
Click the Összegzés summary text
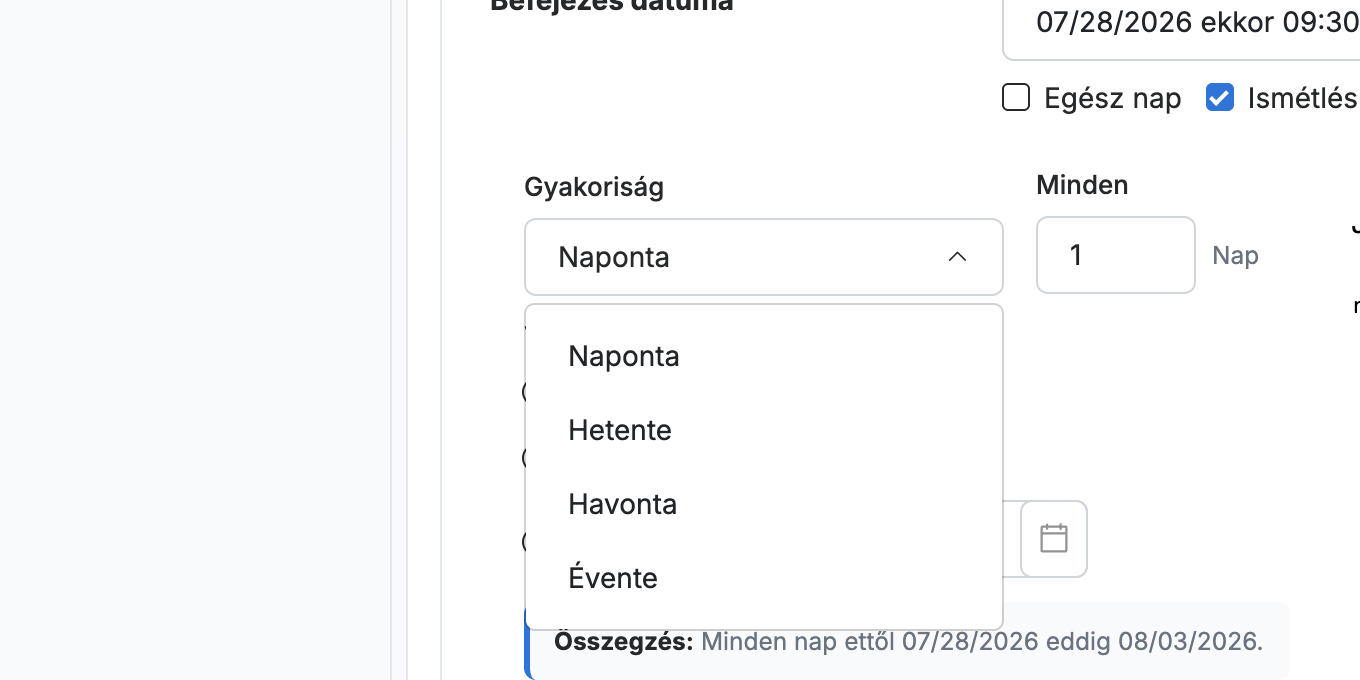909,641
